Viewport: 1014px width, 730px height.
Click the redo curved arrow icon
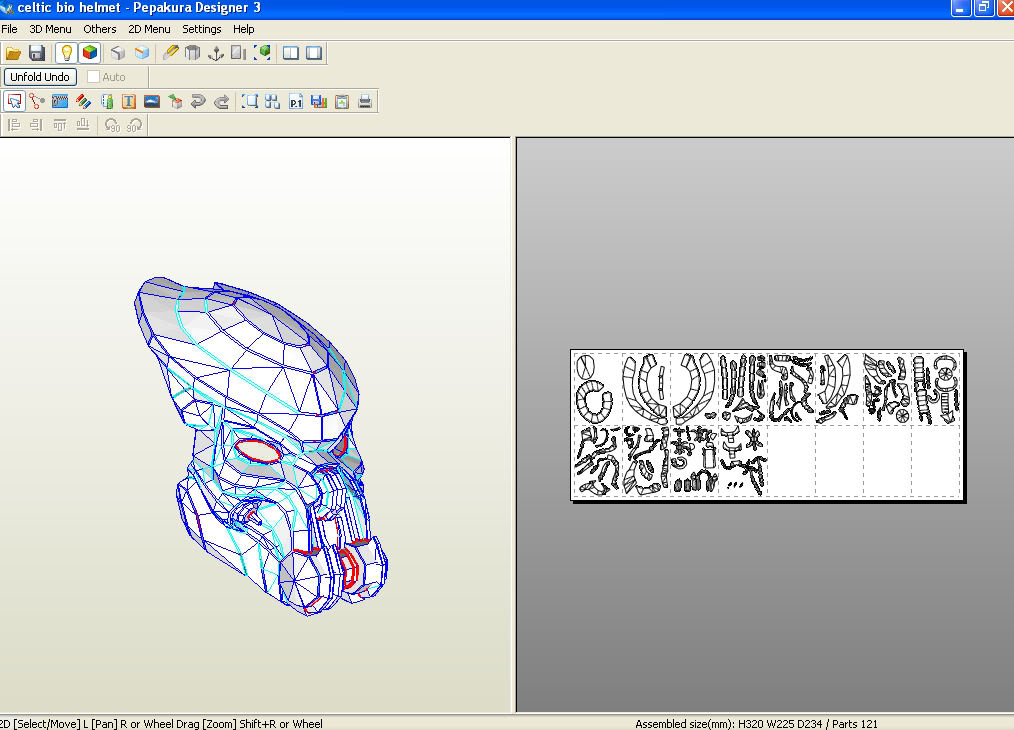click(x=221, y=102)
